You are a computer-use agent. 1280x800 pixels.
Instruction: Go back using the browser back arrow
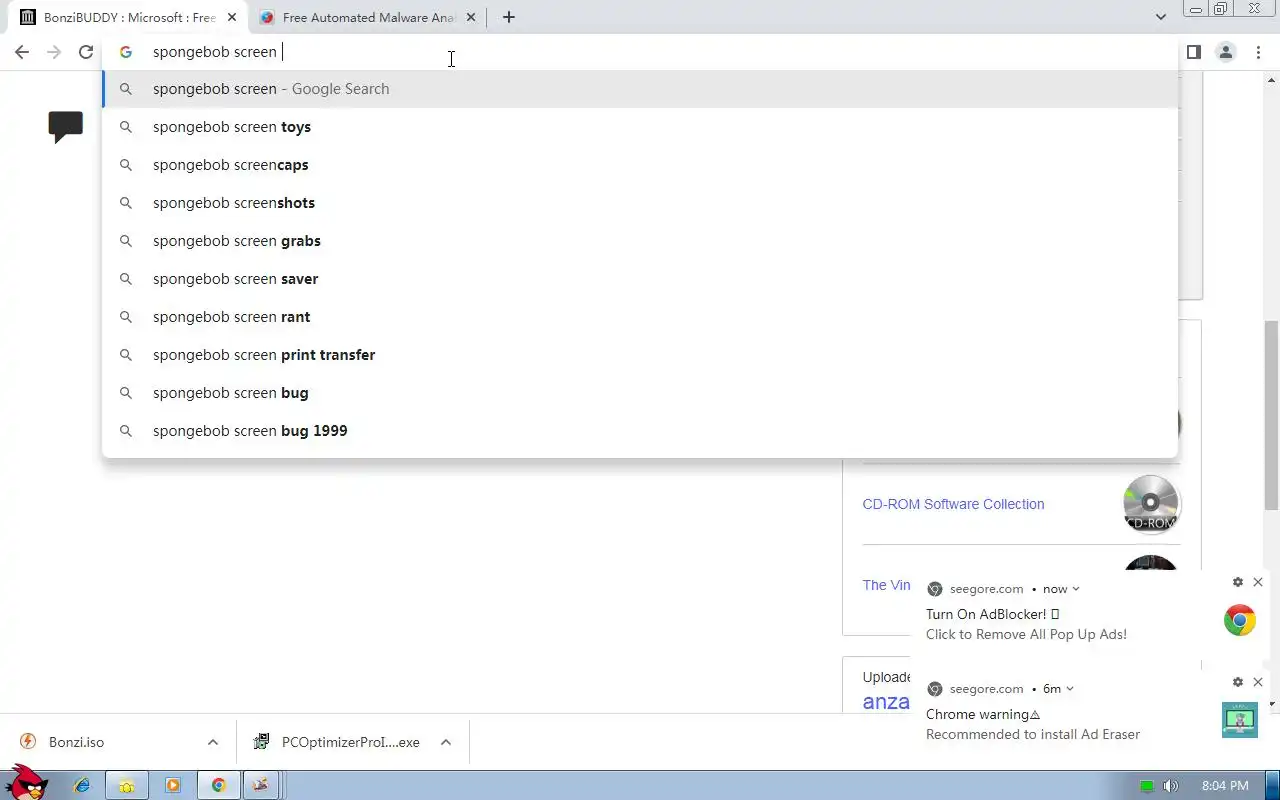pos(22,52)
